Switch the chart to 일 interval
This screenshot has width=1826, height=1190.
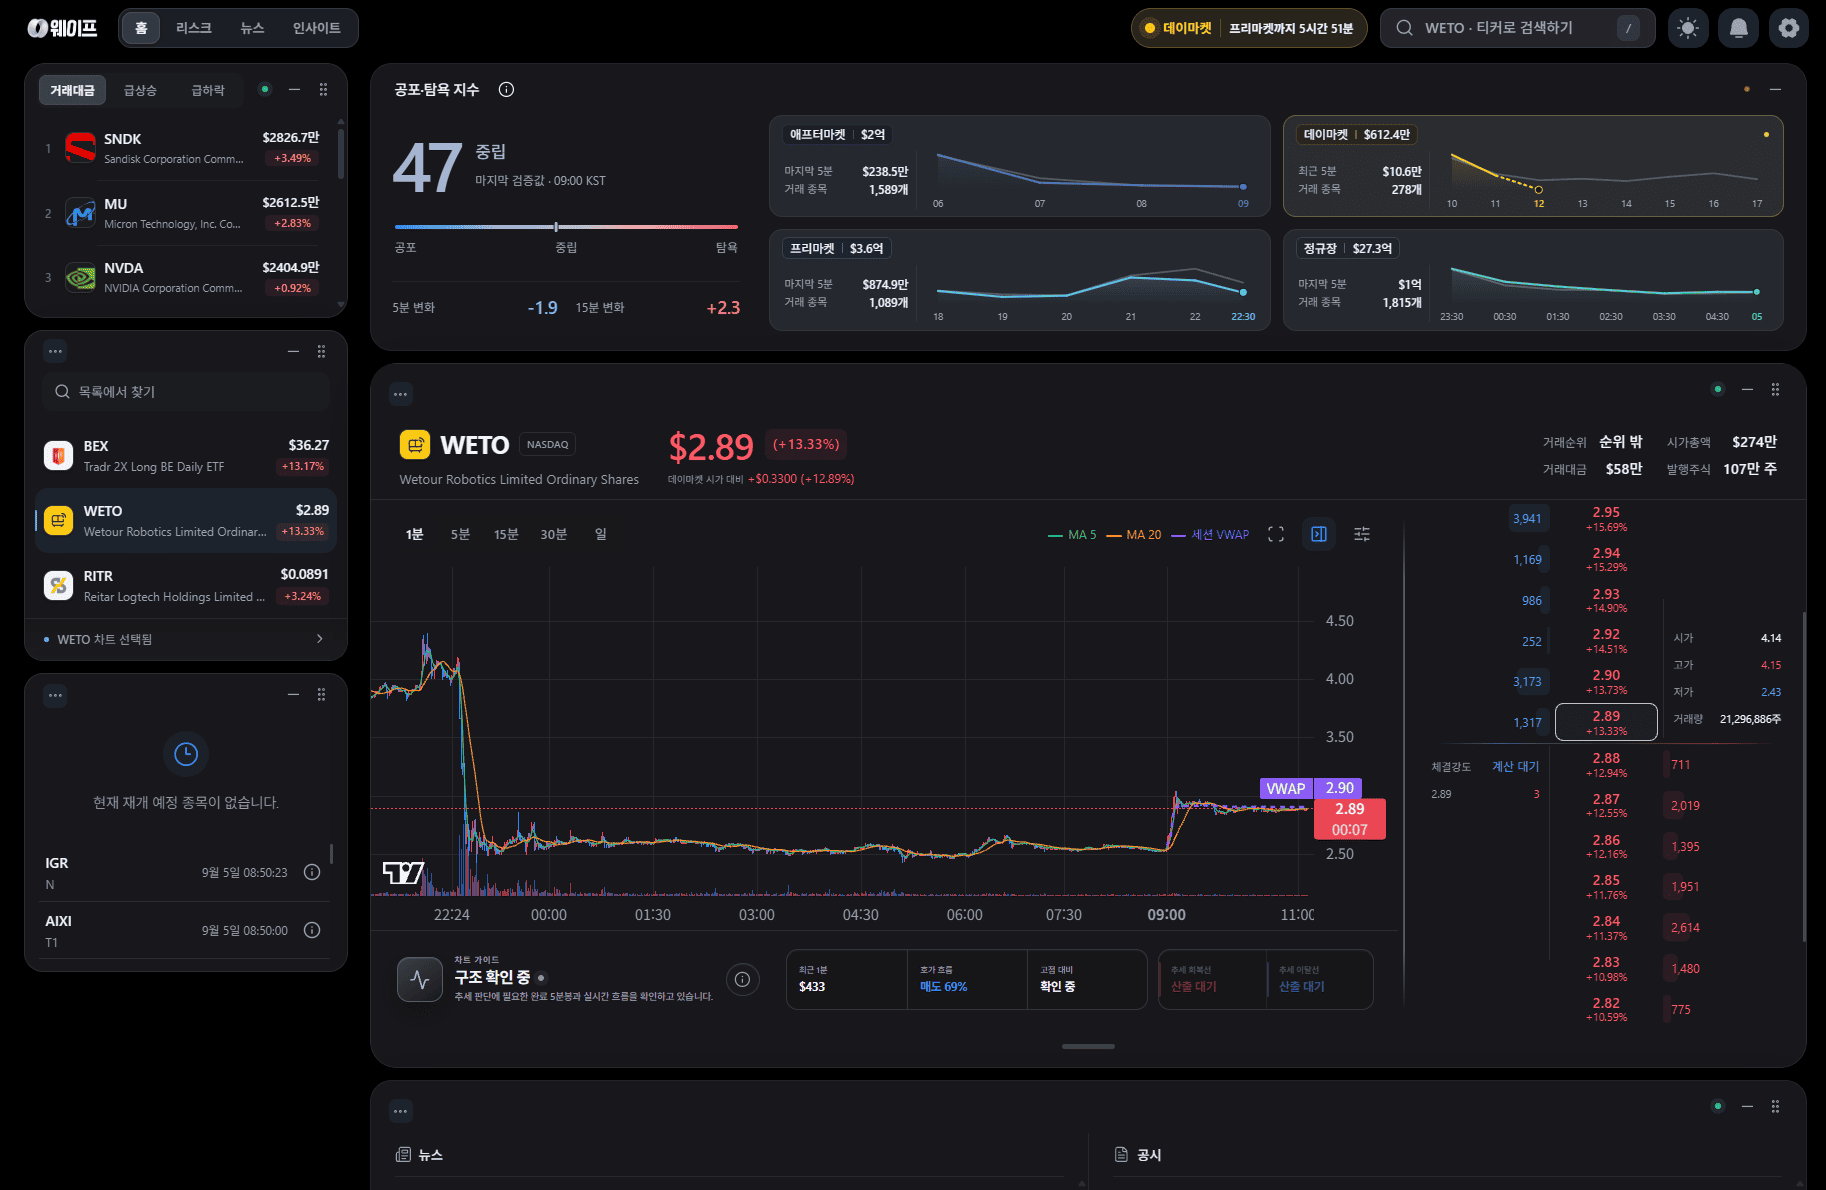pos(600,535)
